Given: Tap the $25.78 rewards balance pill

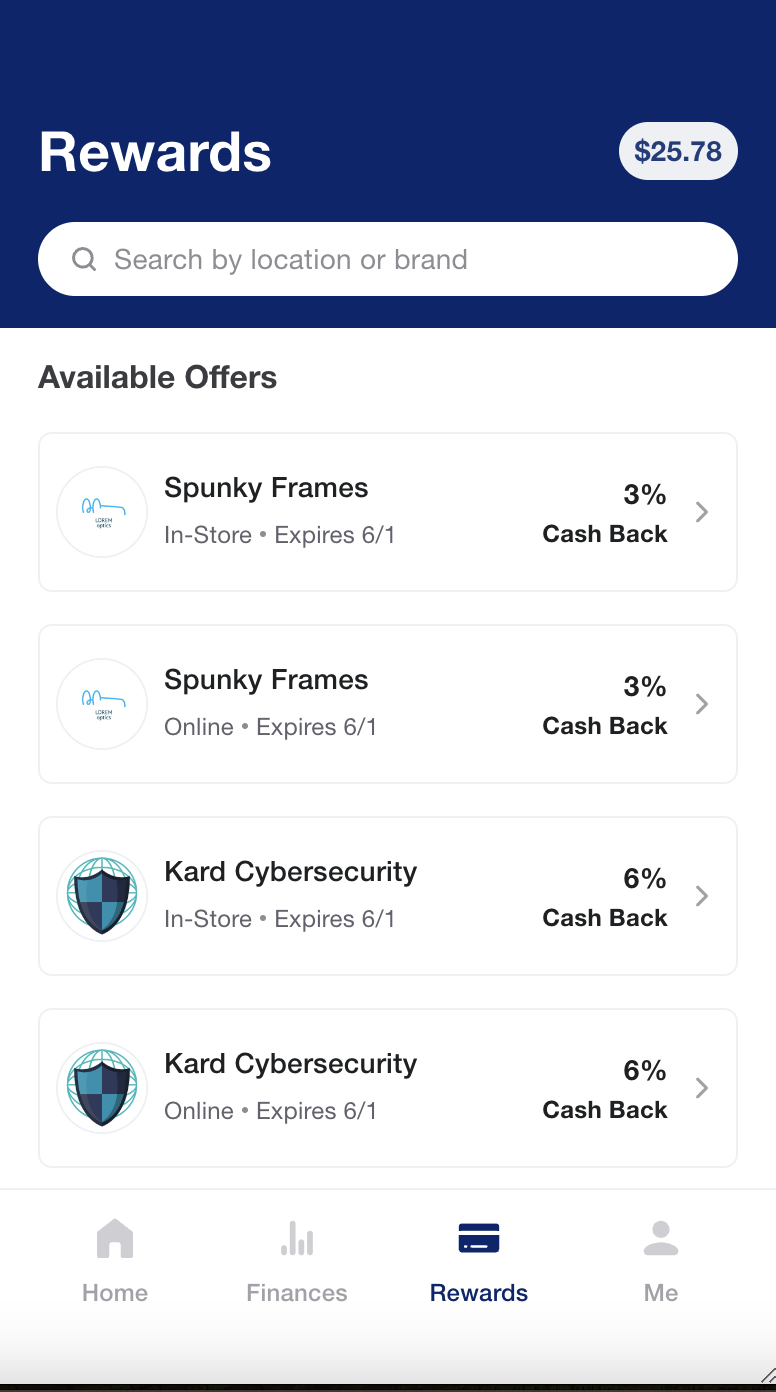Looking at the screenshot, I should coord(678,151).
